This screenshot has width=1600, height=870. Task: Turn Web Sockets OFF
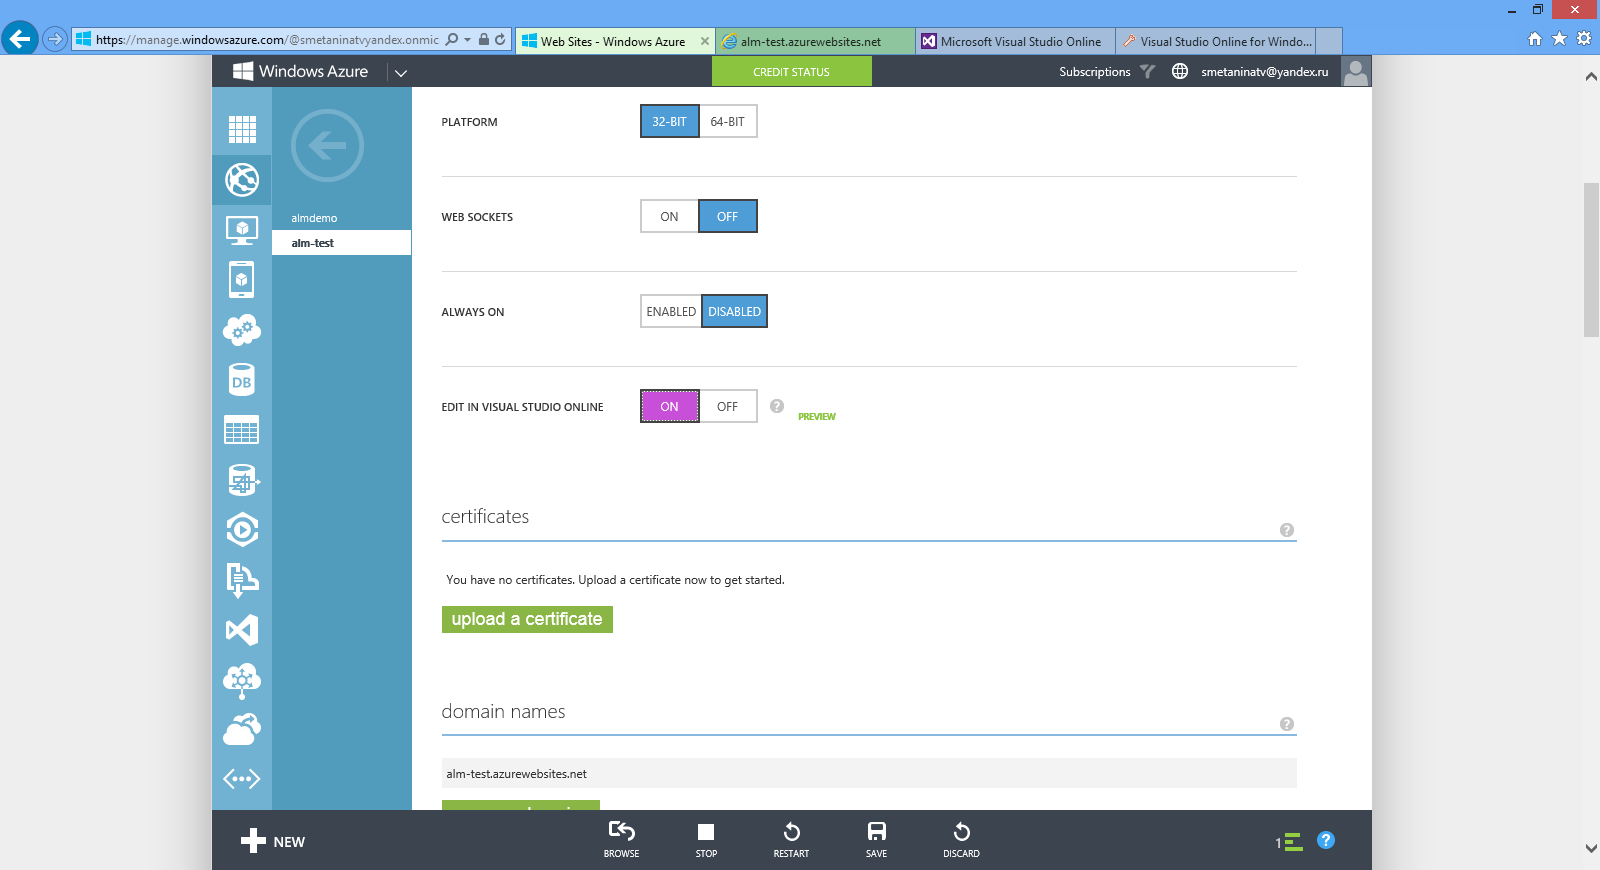(727, 217)
